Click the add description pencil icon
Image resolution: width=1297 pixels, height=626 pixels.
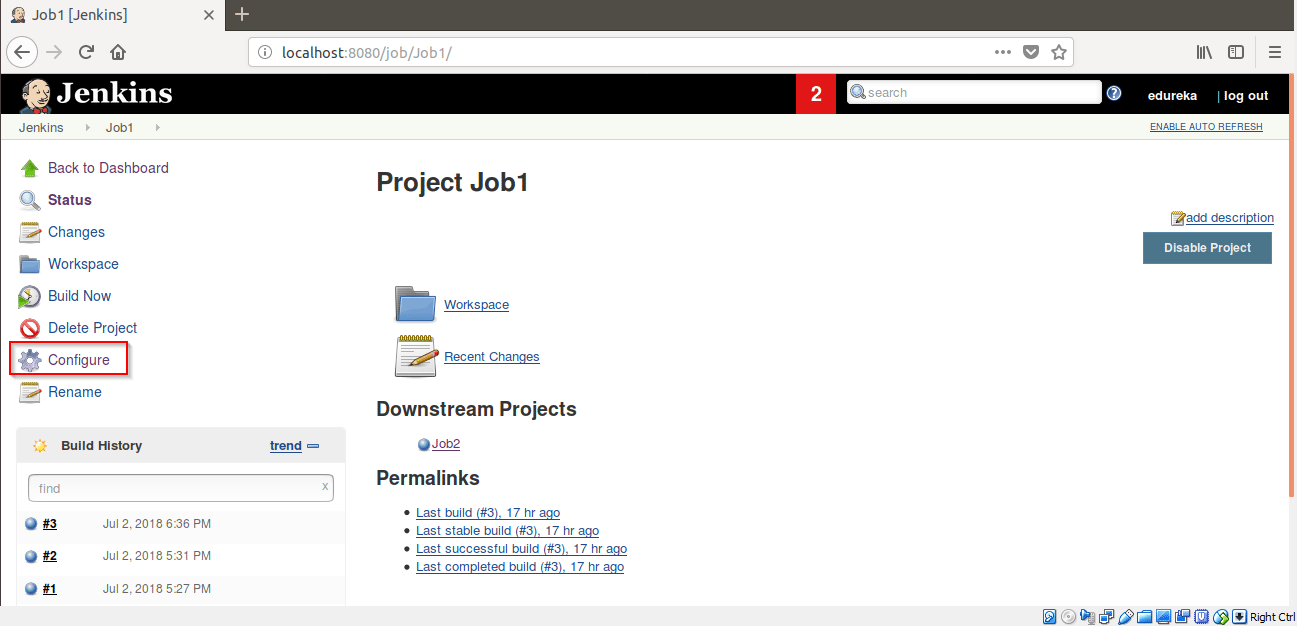[x=1180, y=217]
